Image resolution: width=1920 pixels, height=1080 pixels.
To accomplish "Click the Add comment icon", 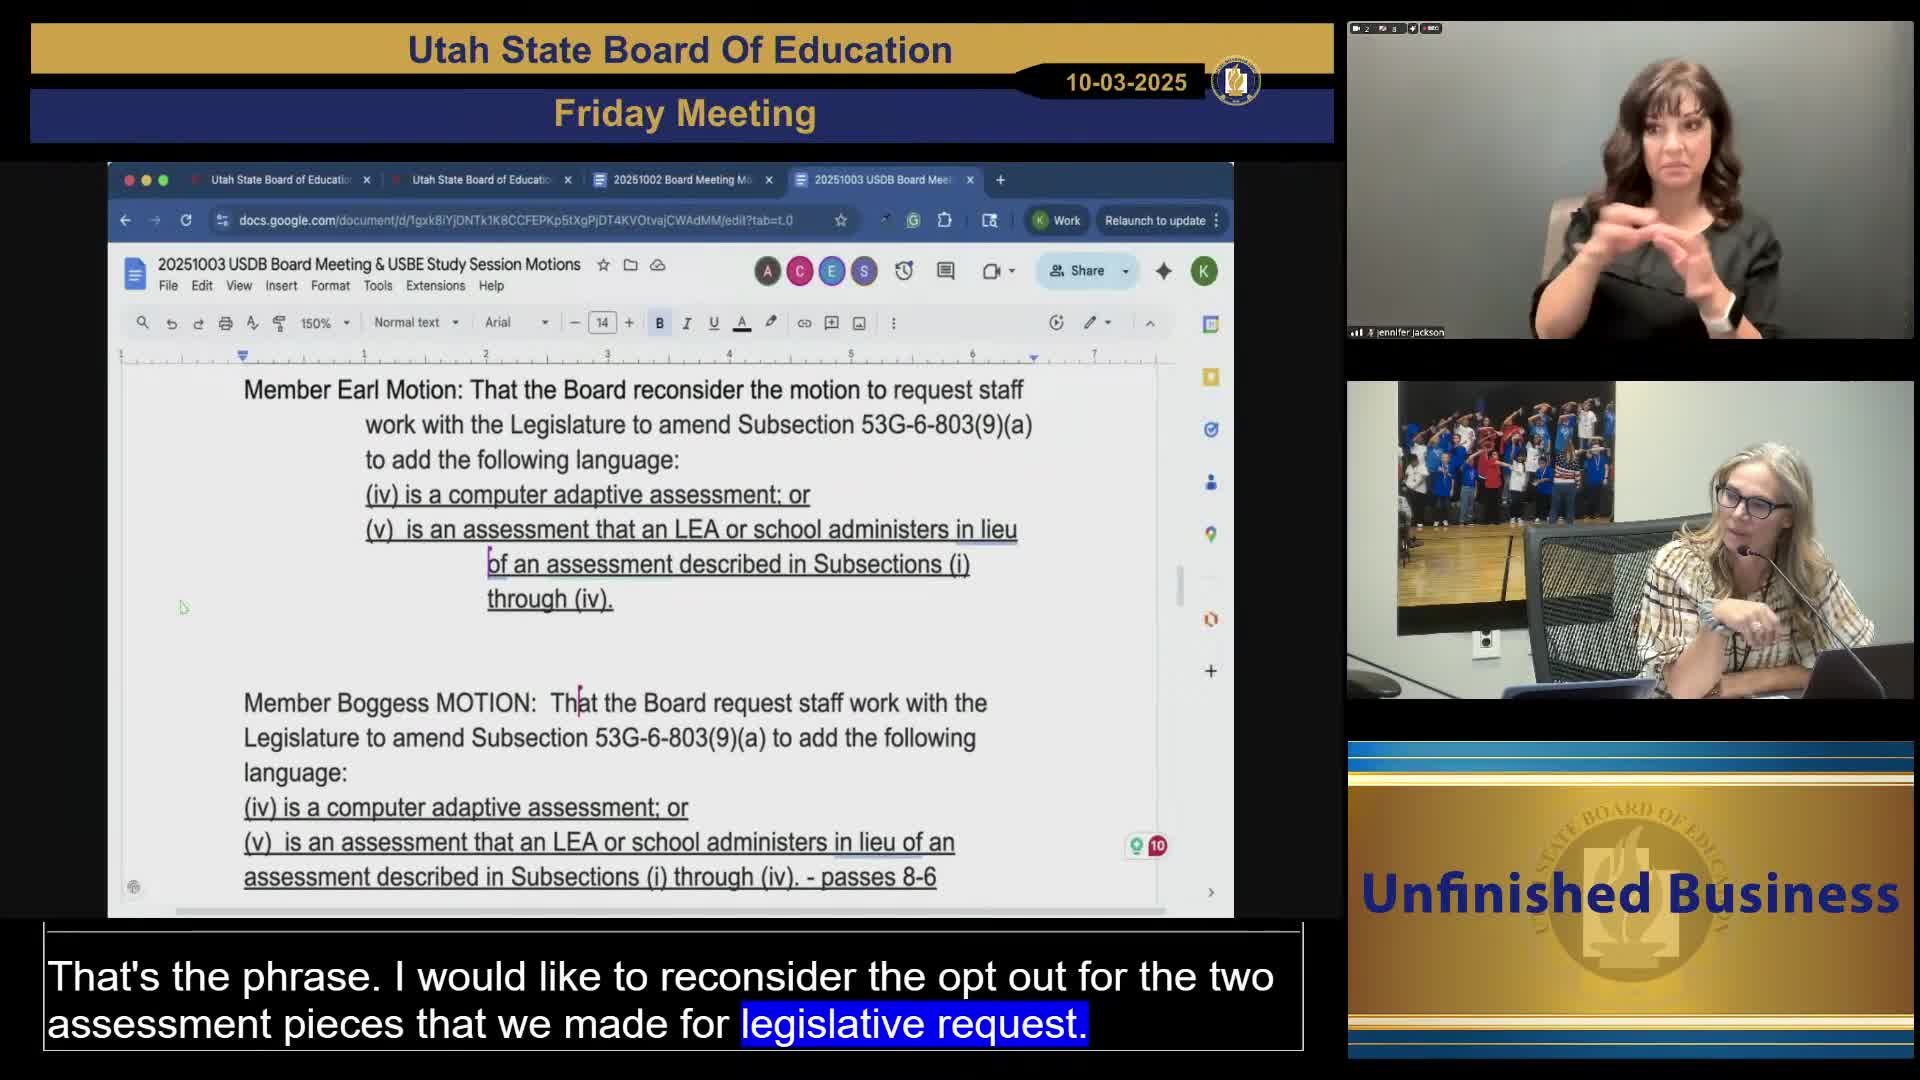I will click(x=830, y=323).
